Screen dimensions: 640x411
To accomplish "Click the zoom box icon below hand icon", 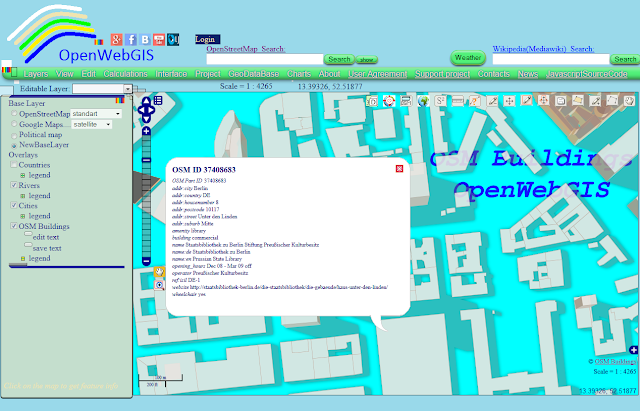I will (159, 285).
